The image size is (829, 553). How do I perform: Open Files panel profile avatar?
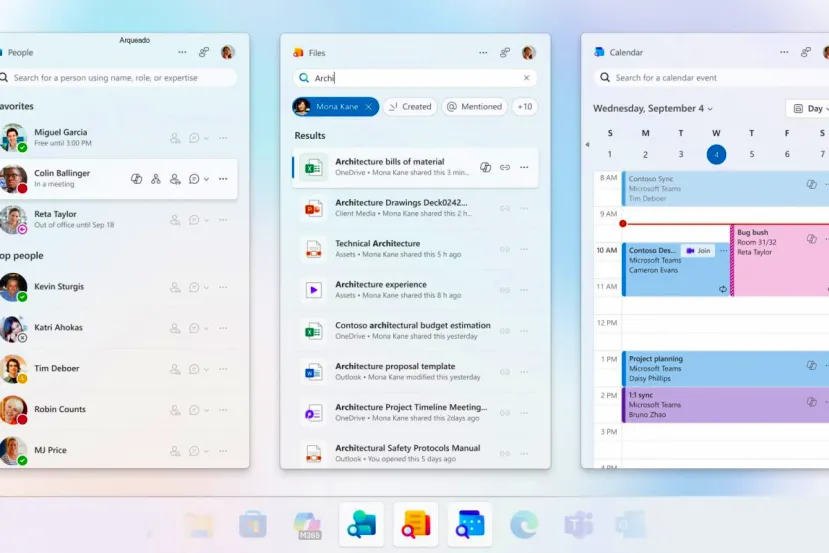click(528, 52)
